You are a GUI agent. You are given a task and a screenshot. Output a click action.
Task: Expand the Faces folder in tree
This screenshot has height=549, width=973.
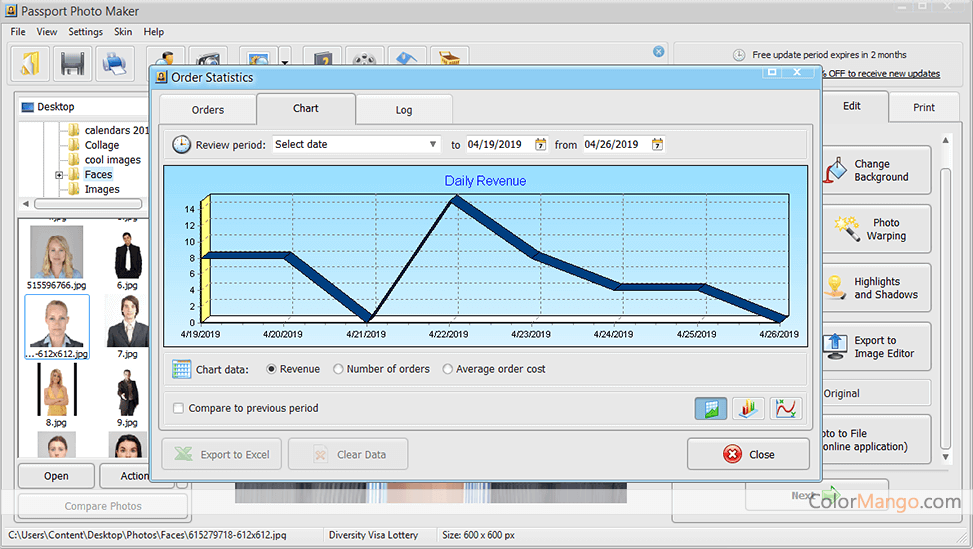tap(59, 175)
